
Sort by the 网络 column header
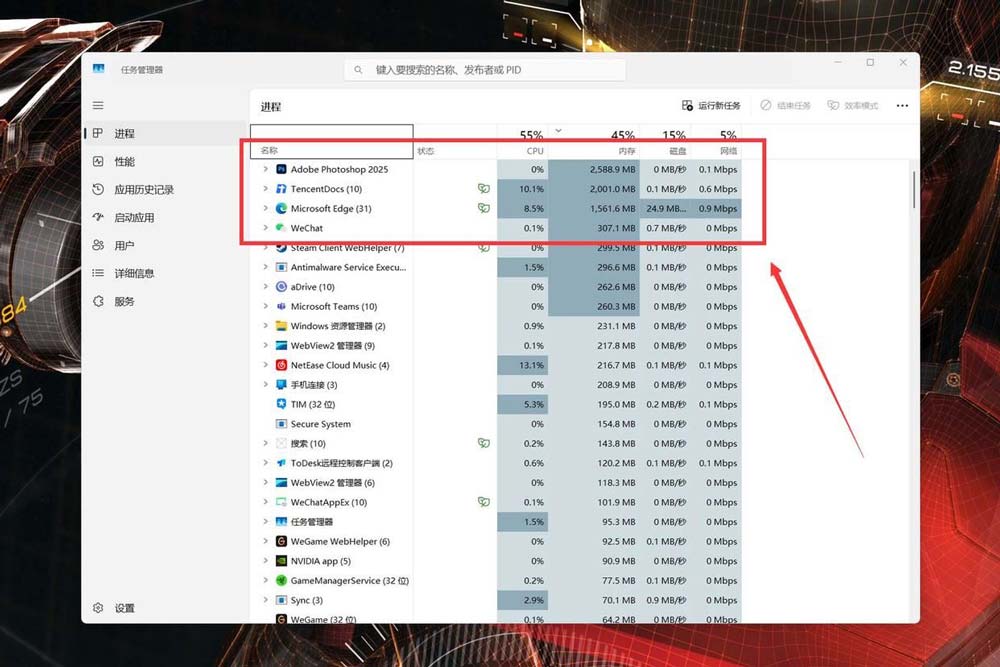coord(716,142)
